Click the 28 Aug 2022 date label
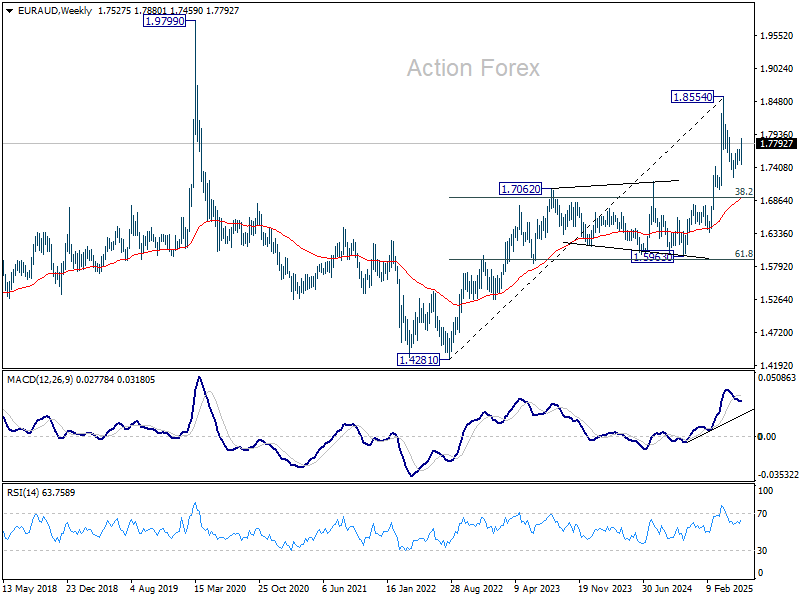 point(476,588)
